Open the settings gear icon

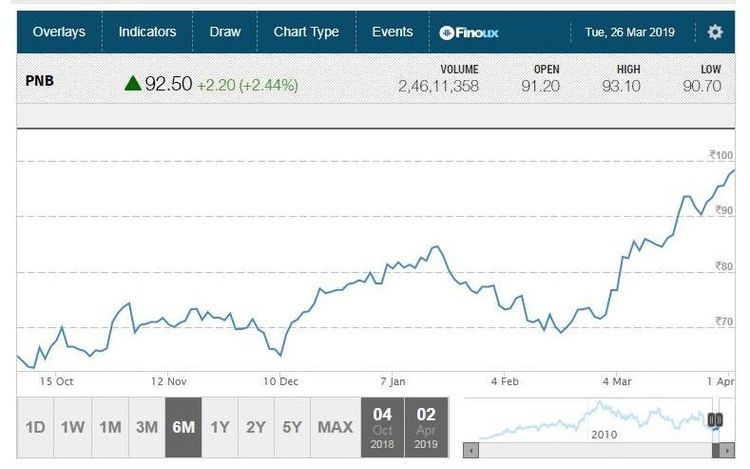click(715, 32)
